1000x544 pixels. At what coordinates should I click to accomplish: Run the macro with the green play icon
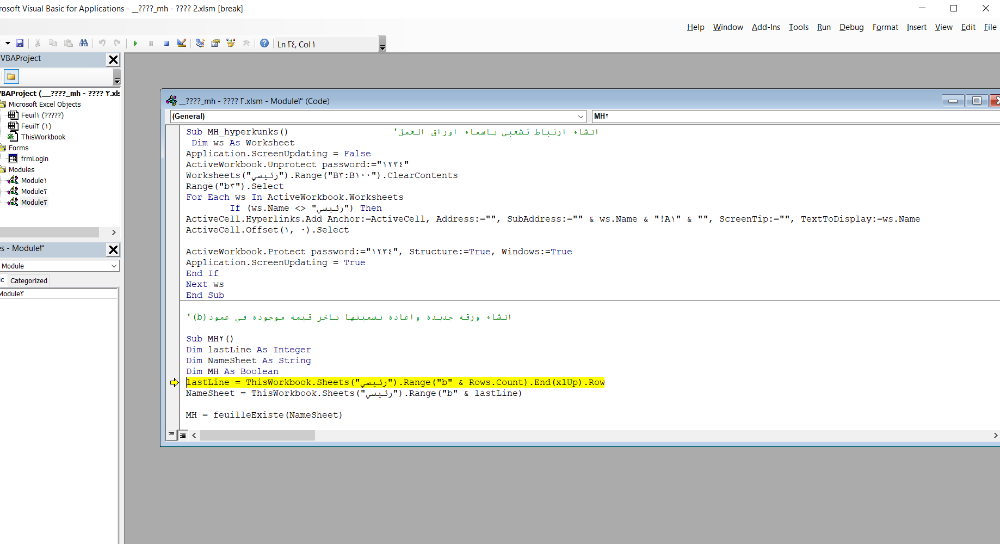135,43
